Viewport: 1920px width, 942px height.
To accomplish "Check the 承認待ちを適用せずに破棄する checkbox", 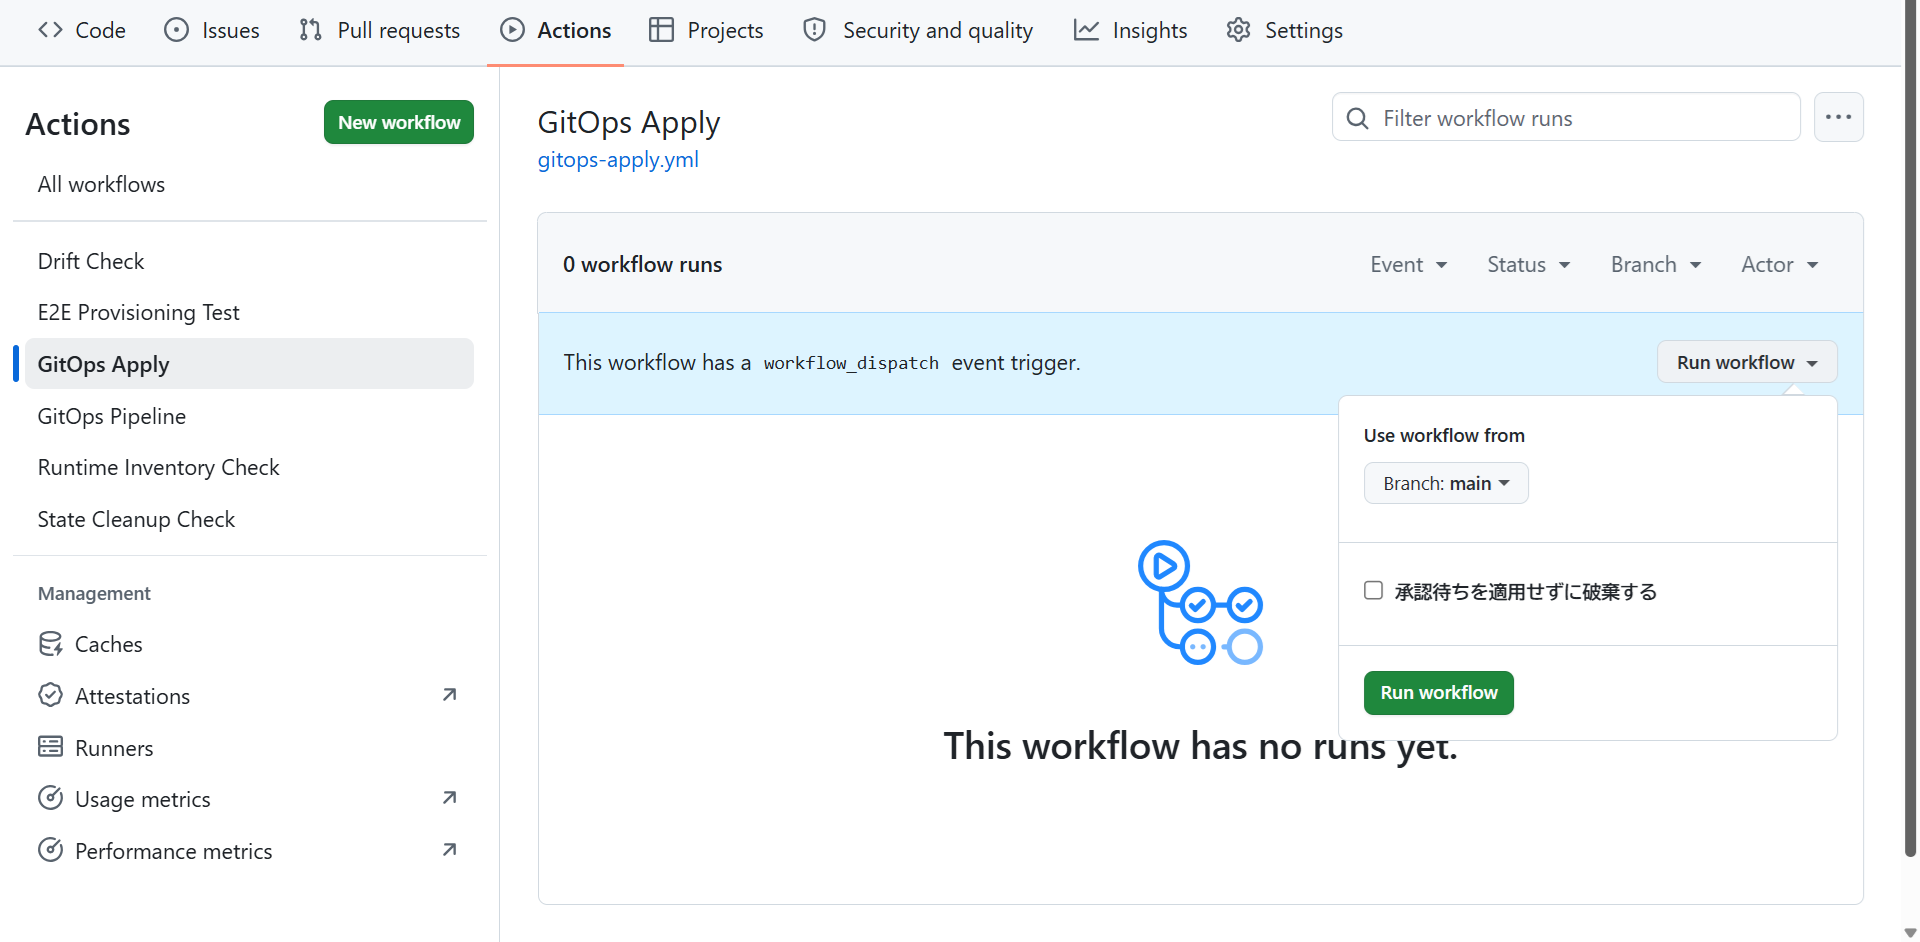I will [x=1374, y=590].
